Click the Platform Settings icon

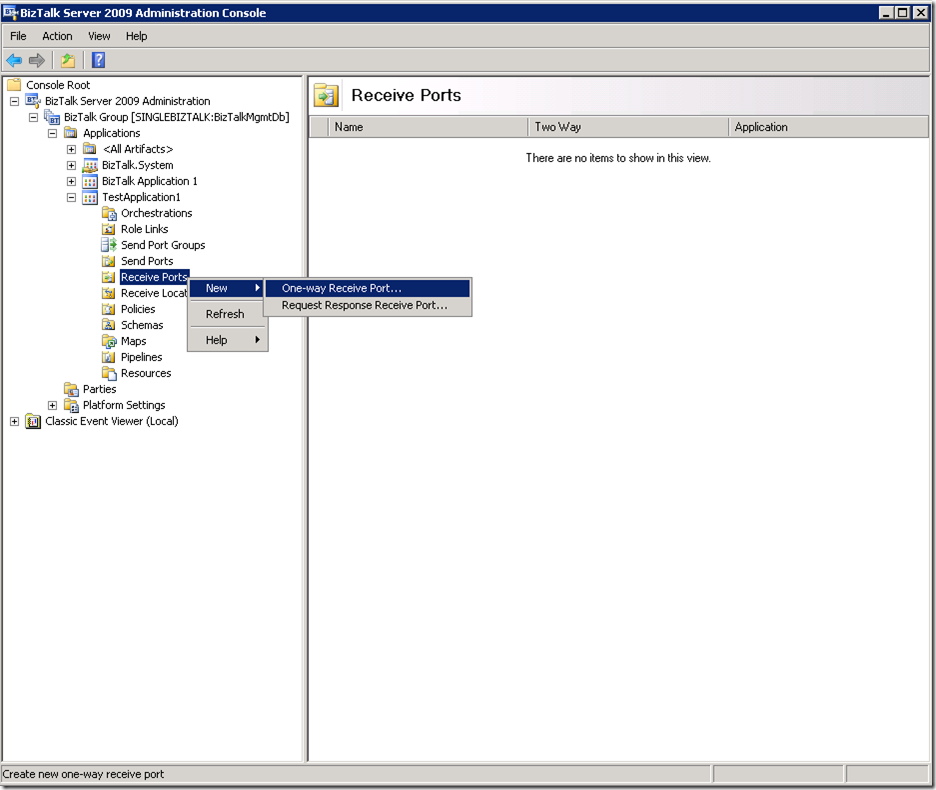(x=71, y=405)
